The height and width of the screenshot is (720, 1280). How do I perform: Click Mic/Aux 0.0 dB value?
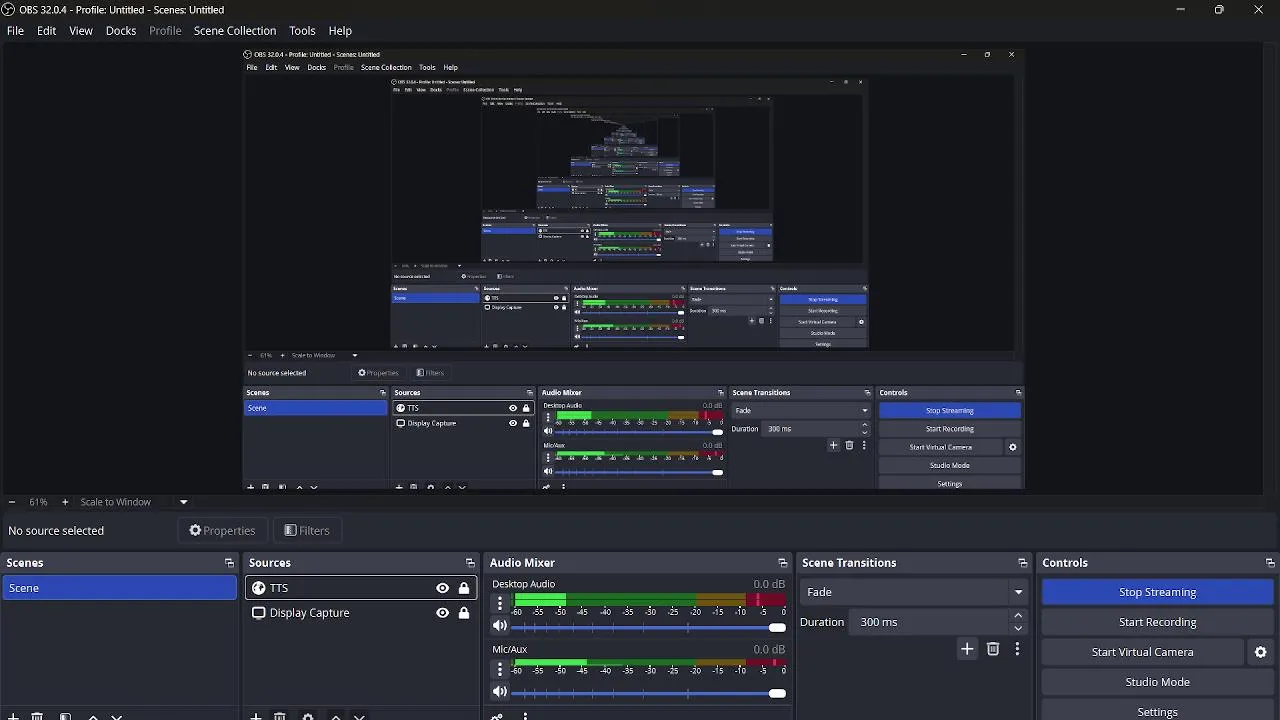769,649
